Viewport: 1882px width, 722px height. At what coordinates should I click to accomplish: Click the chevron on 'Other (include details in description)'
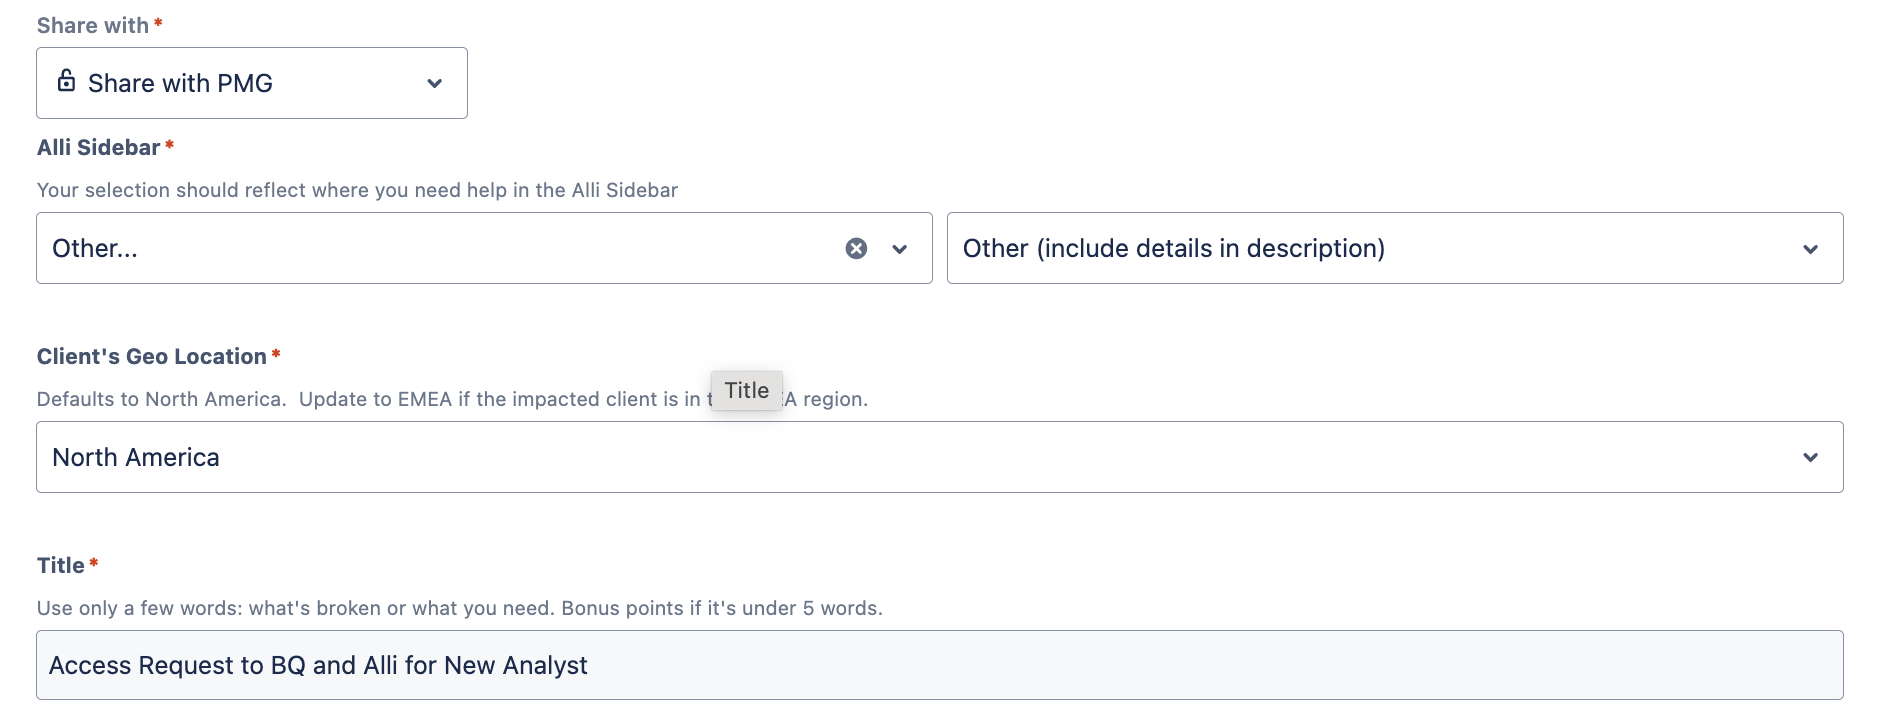pos(1810,248)
